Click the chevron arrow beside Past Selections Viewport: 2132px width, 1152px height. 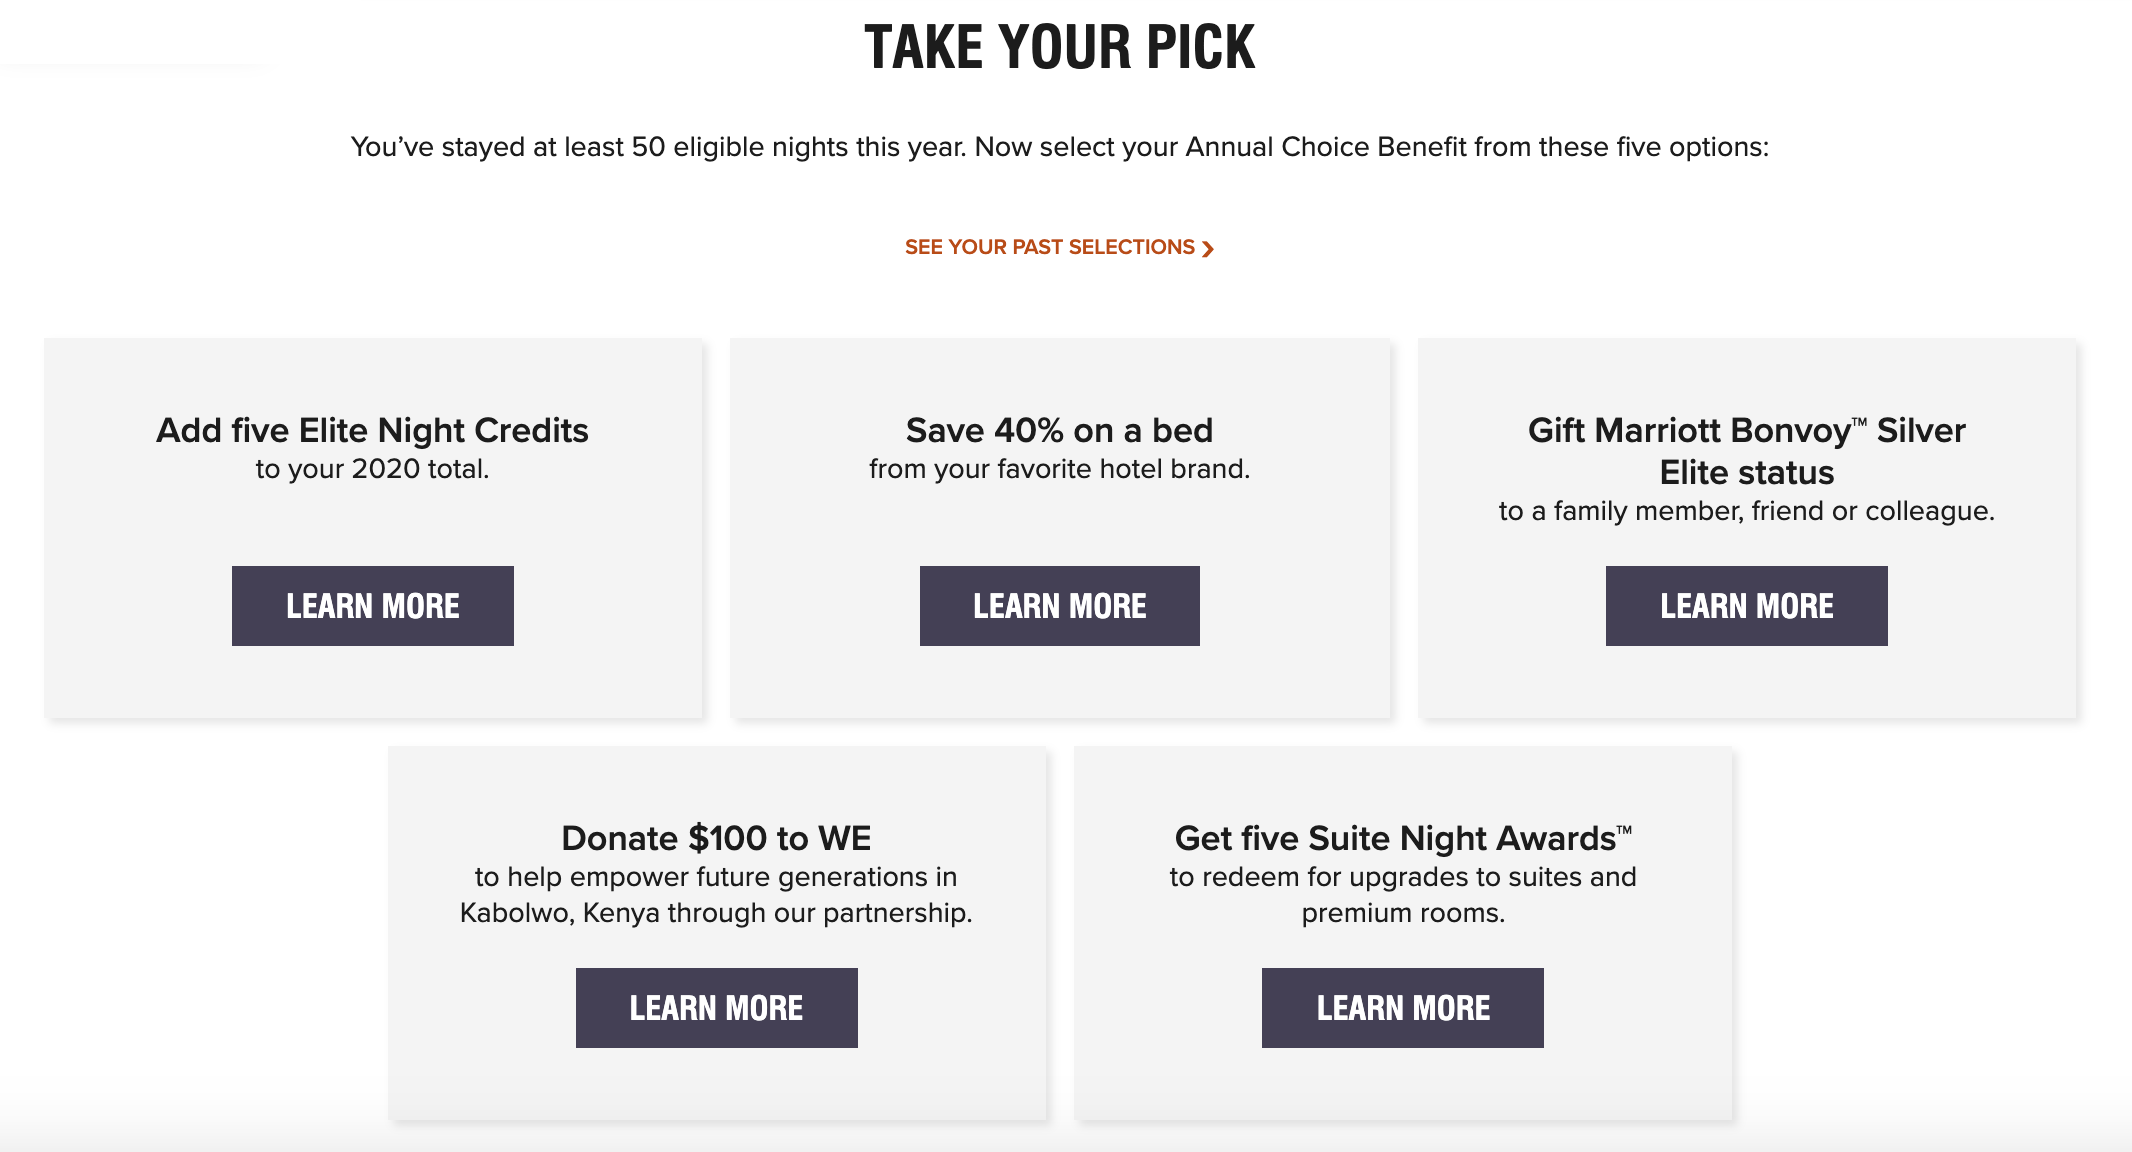pos(1208,249)
